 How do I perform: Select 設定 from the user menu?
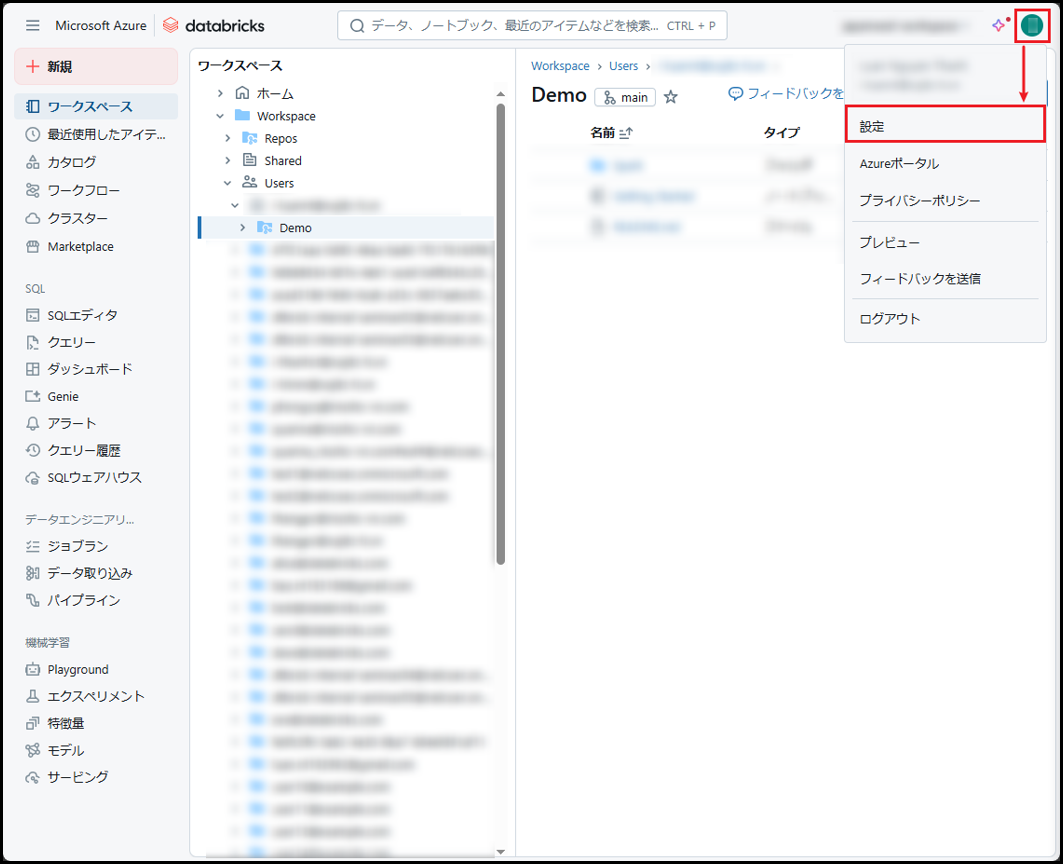[945, 126]
